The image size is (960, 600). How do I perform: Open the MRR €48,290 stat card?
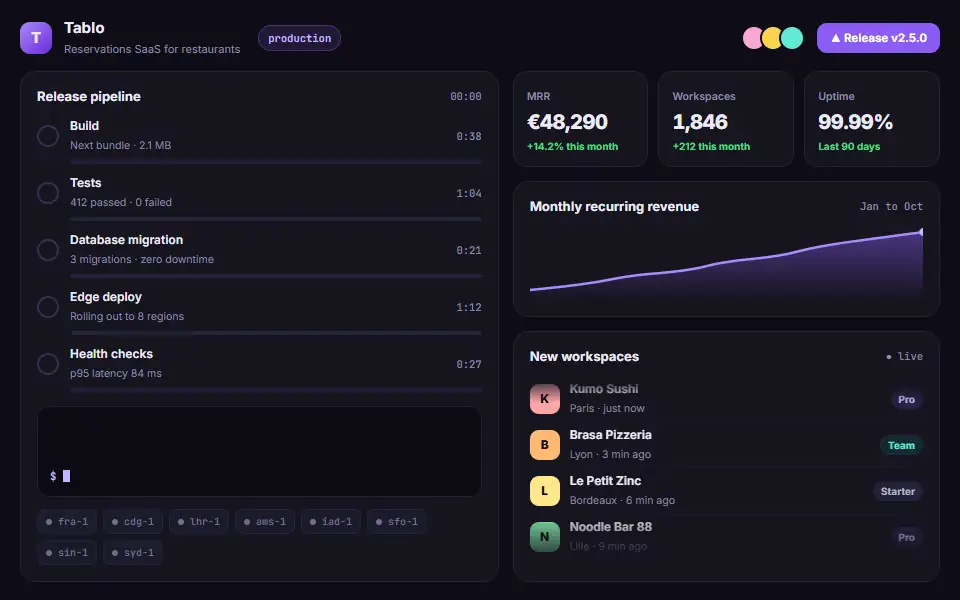point(580,119)
